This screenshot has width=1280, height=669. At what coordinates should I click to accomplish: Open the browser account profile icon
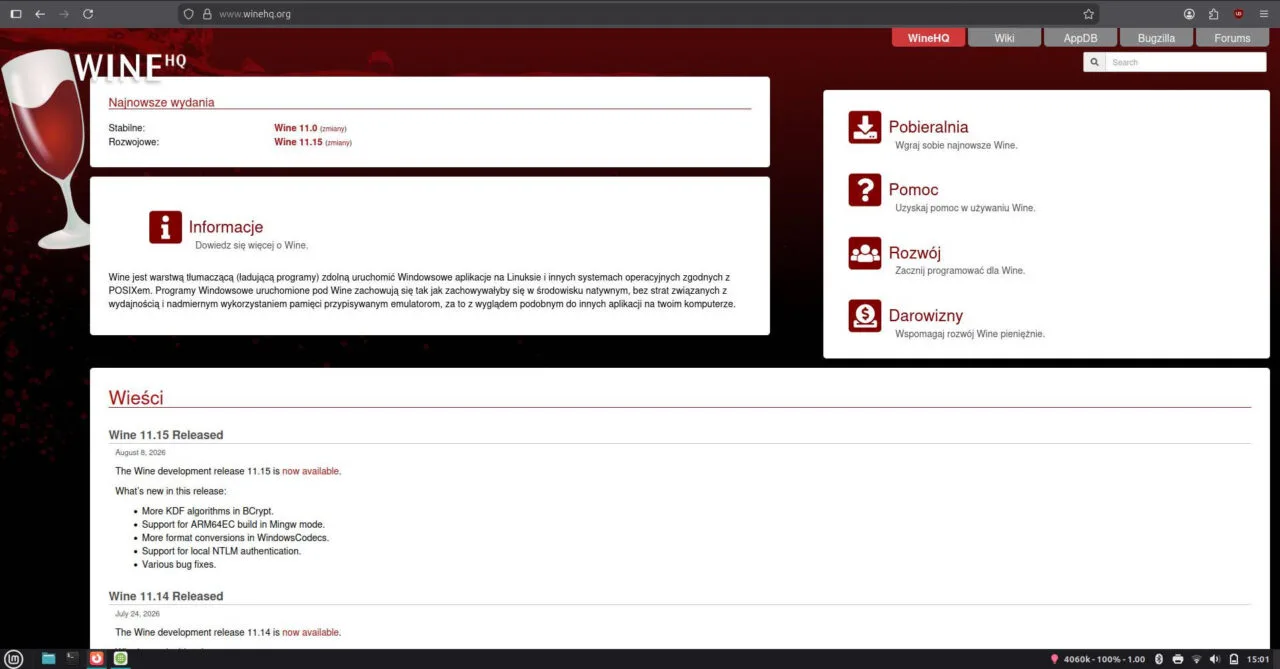pyautogui.click(x=1189, y=14)
